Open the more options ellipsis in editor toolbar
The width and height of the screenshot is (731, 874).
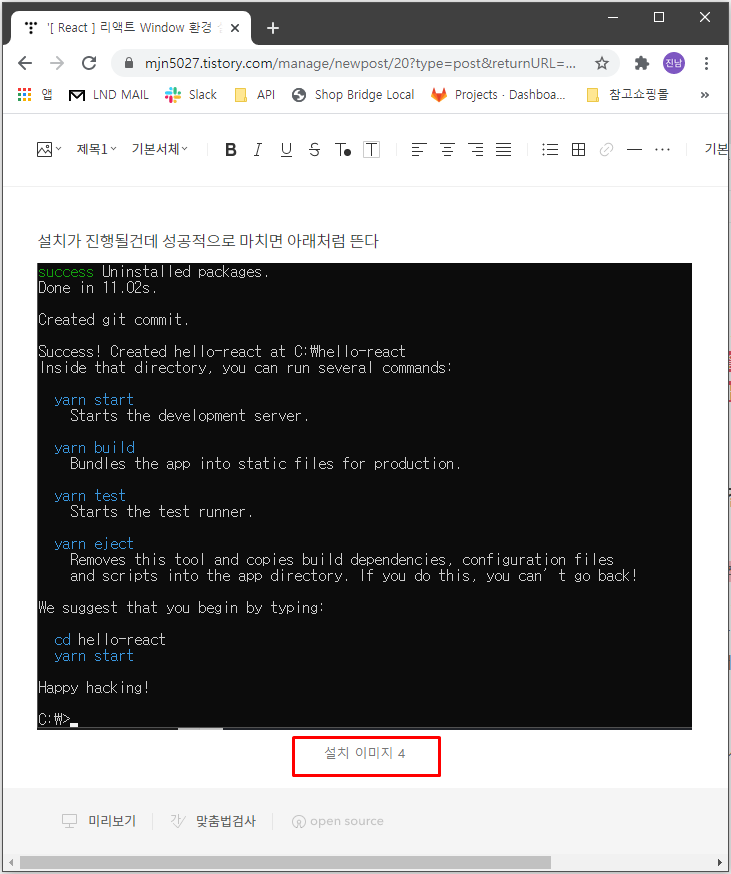(x=662, y=149)
